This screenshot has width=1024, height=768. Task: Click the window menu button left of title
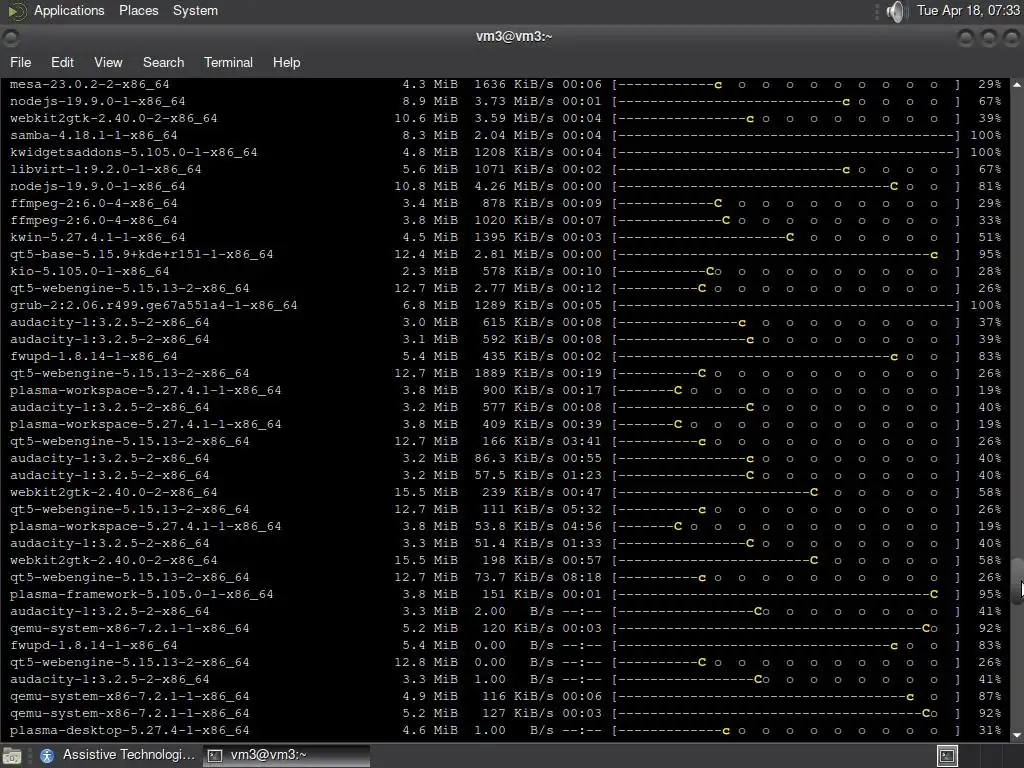click(10, 38)
